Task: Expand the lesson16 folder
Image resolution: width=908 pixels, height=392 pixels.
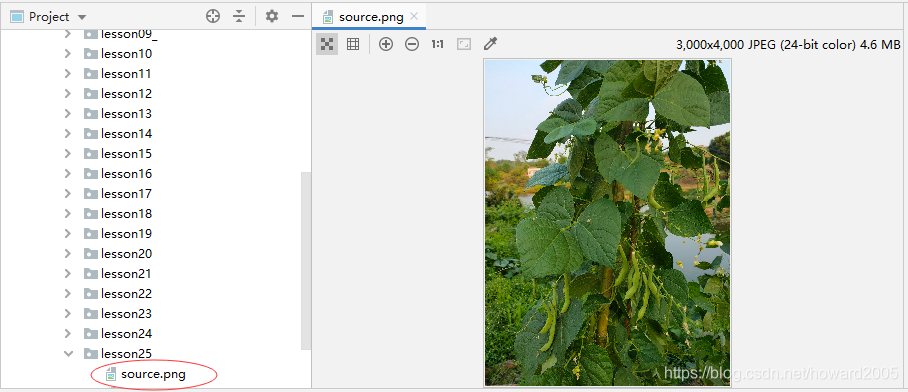Action: pos(68,174)
